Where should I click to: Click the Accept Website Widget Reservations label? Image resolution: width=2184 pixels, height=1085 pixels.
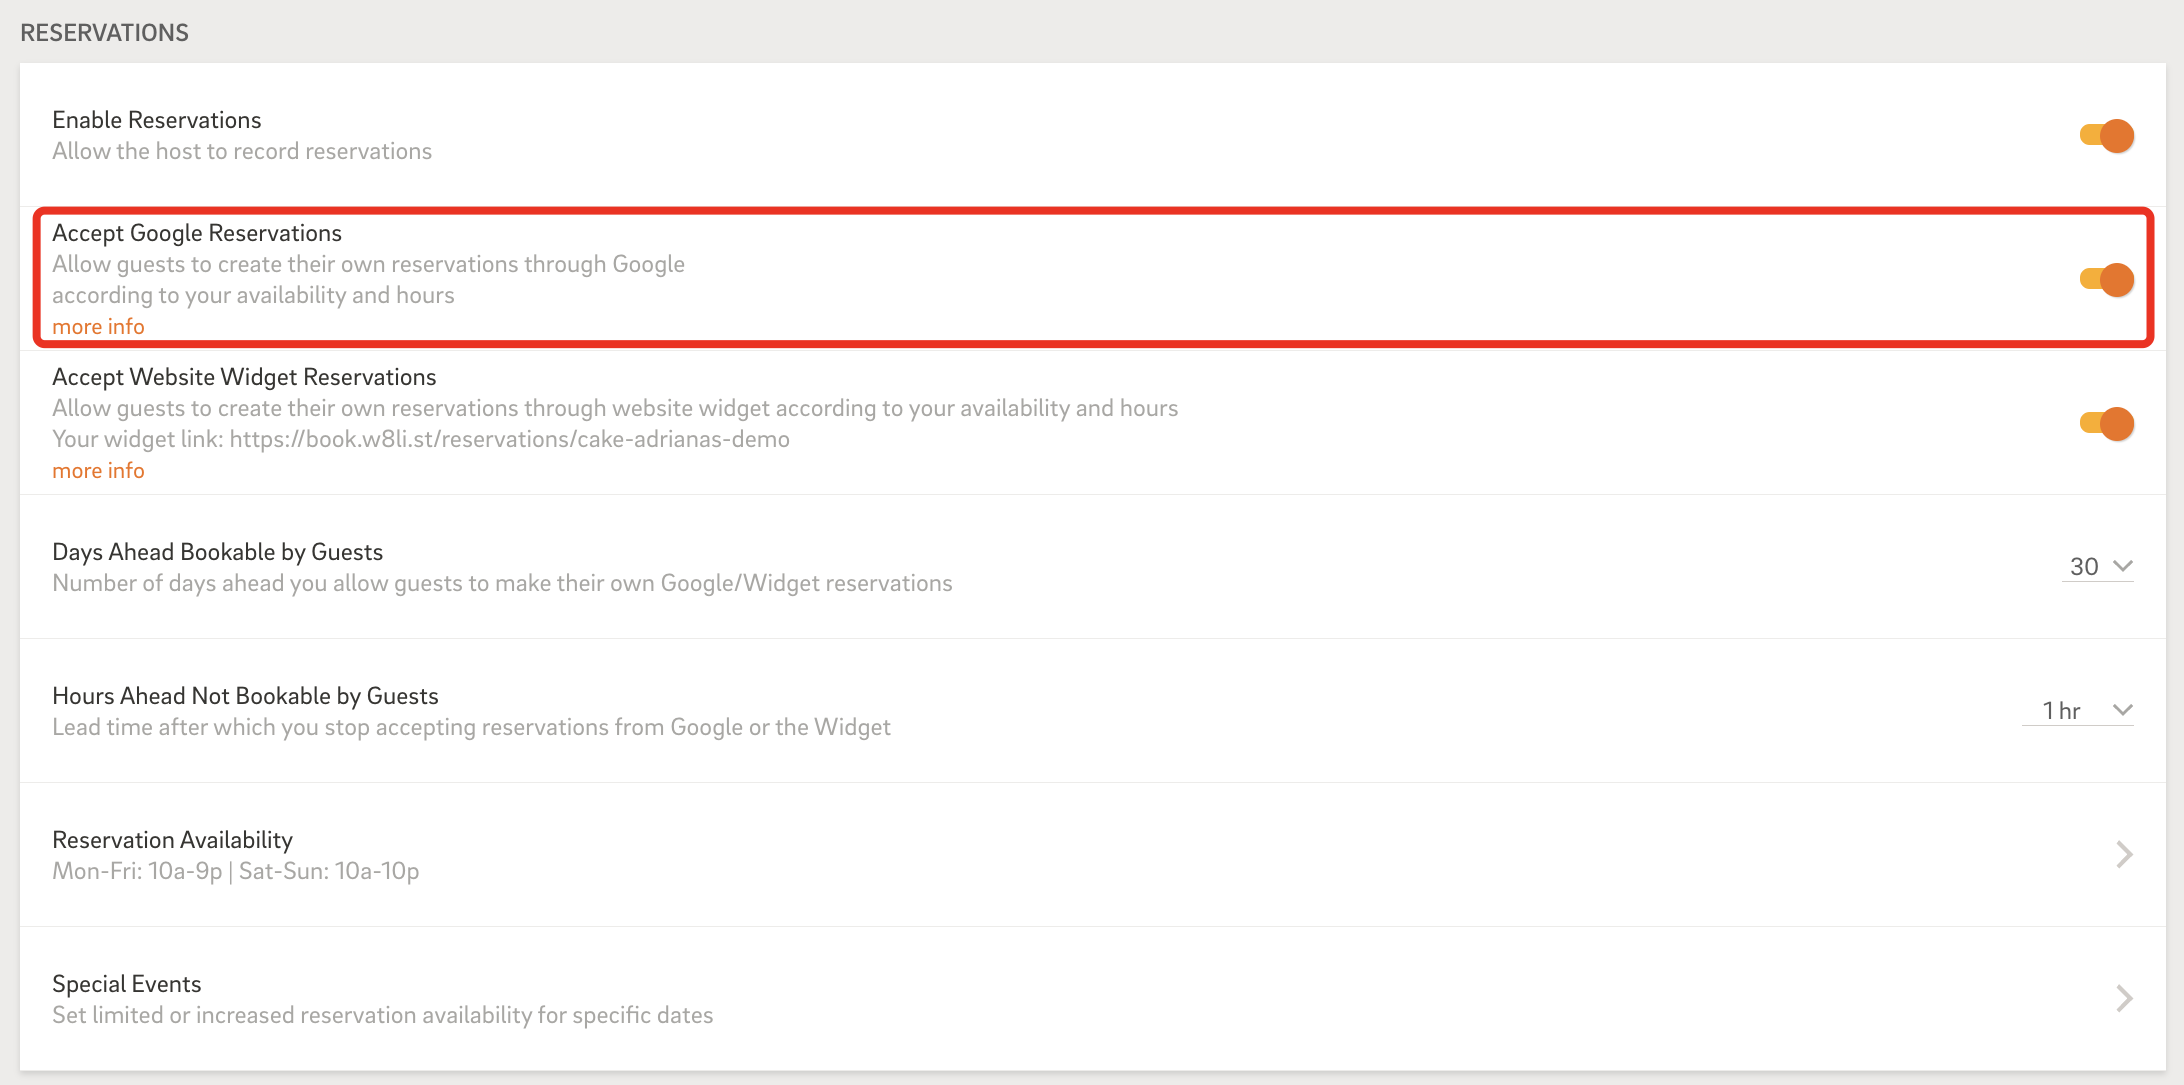tap(244, 377)
